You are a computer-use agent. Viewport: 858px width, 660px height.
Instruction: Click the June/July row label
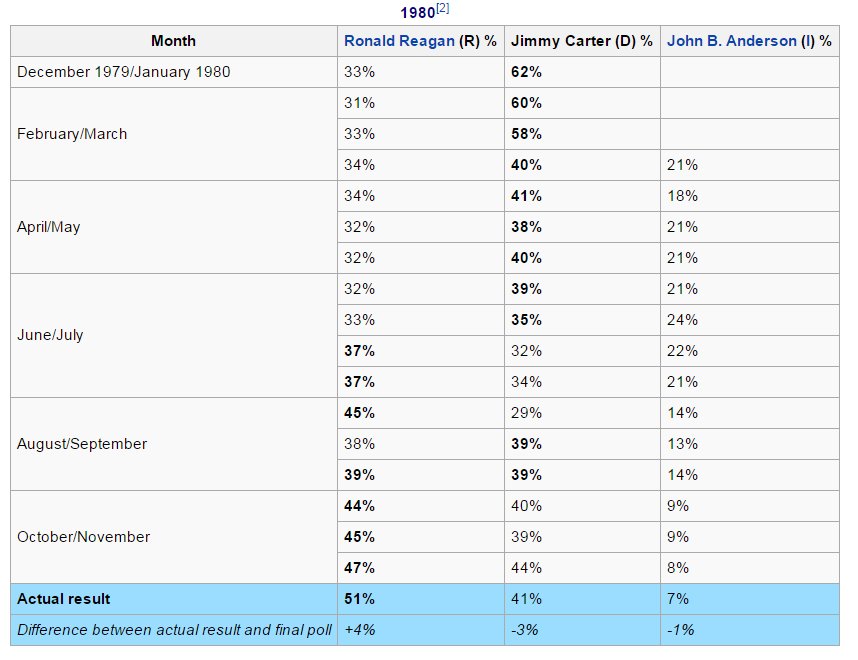click(50, 335)
